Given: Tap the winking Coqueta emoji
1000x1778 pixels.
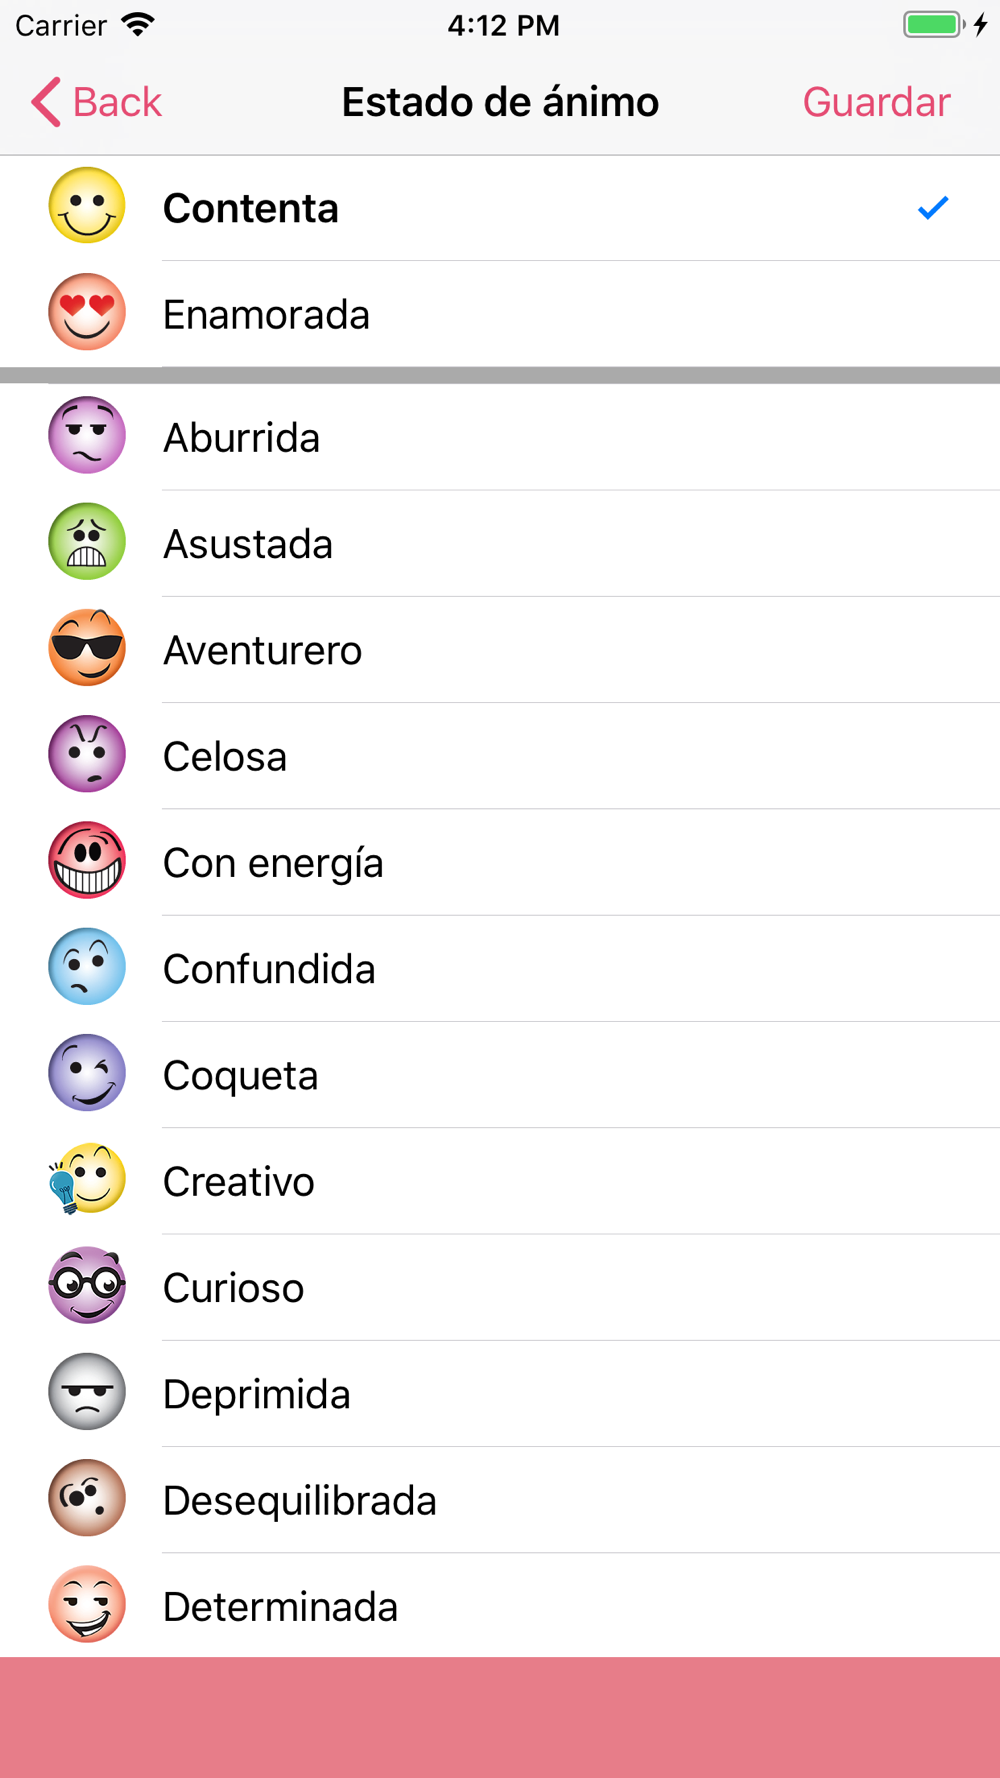Looking at the screenshot, I should point(87,1073).
